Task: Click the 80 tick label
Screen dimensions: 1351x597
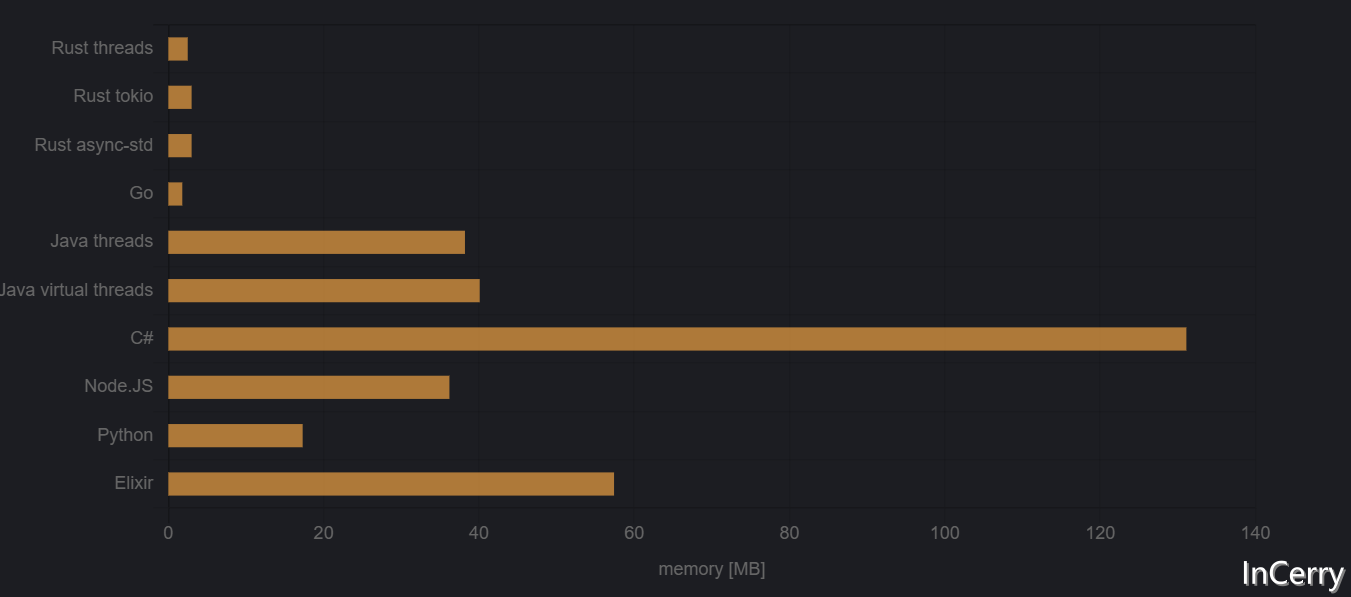Action: (789, 533)
